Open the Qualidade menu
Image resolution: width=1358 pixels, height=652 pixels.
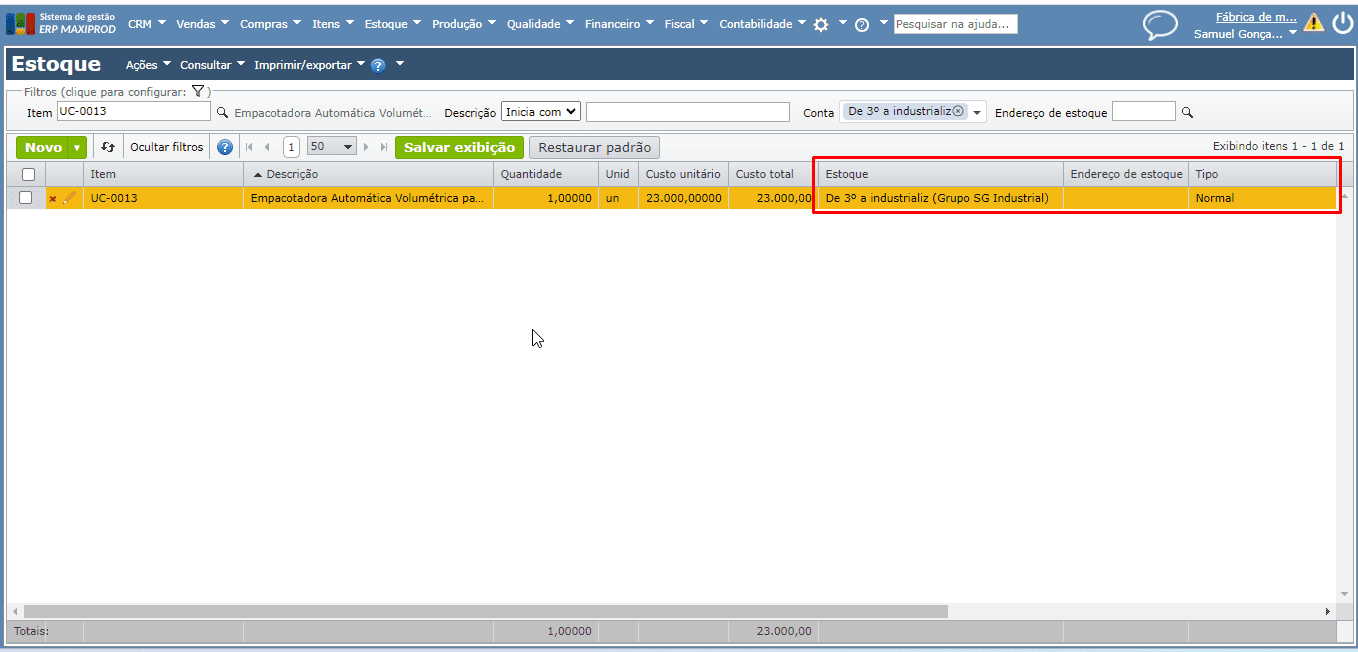pyautogui.click(x=540, y=24)
